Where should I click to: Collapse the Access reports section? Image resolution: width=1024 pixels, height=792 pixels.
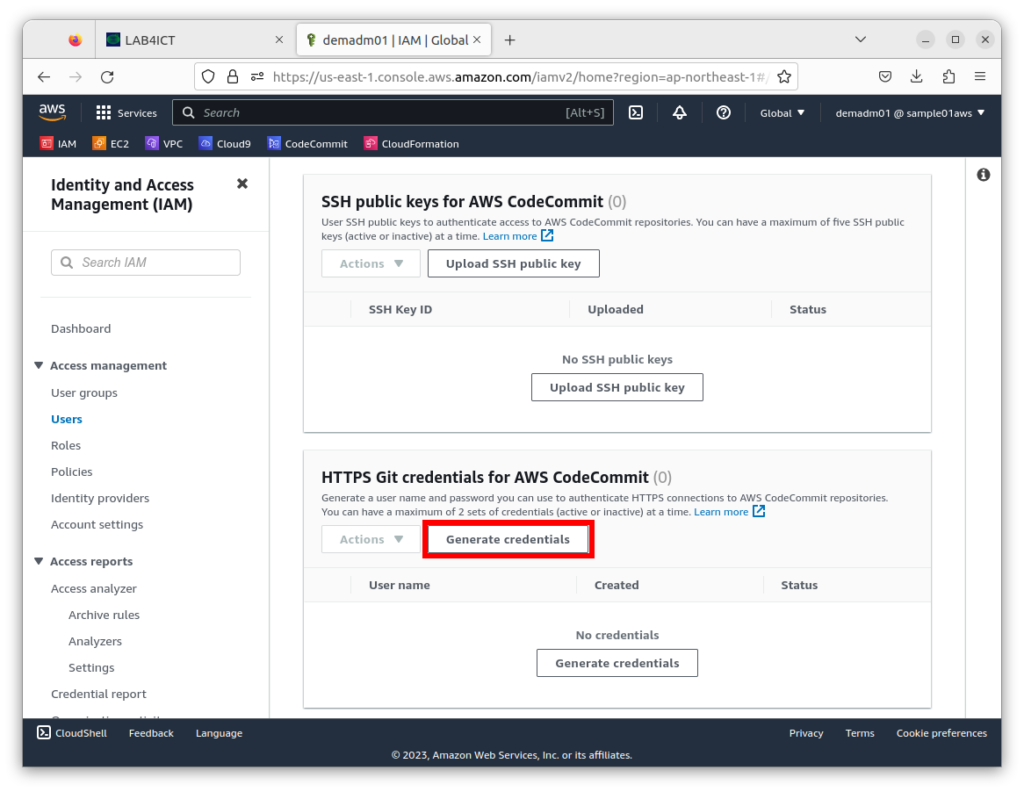39,562
